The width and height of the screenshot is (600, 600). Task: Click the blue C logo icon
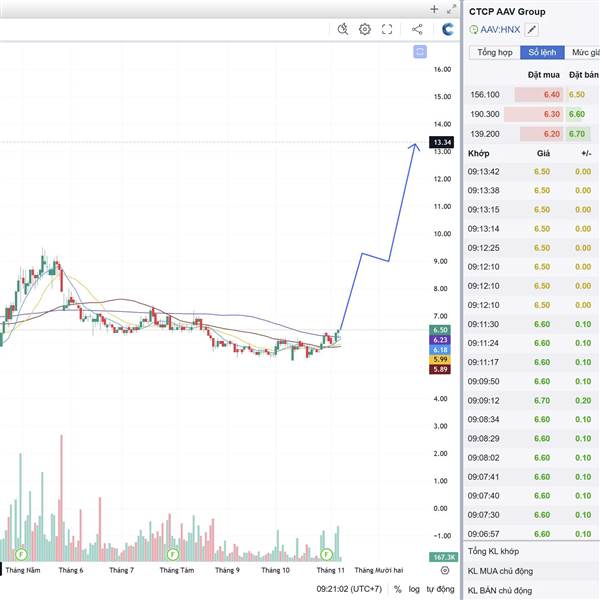[x=447, y=29]
